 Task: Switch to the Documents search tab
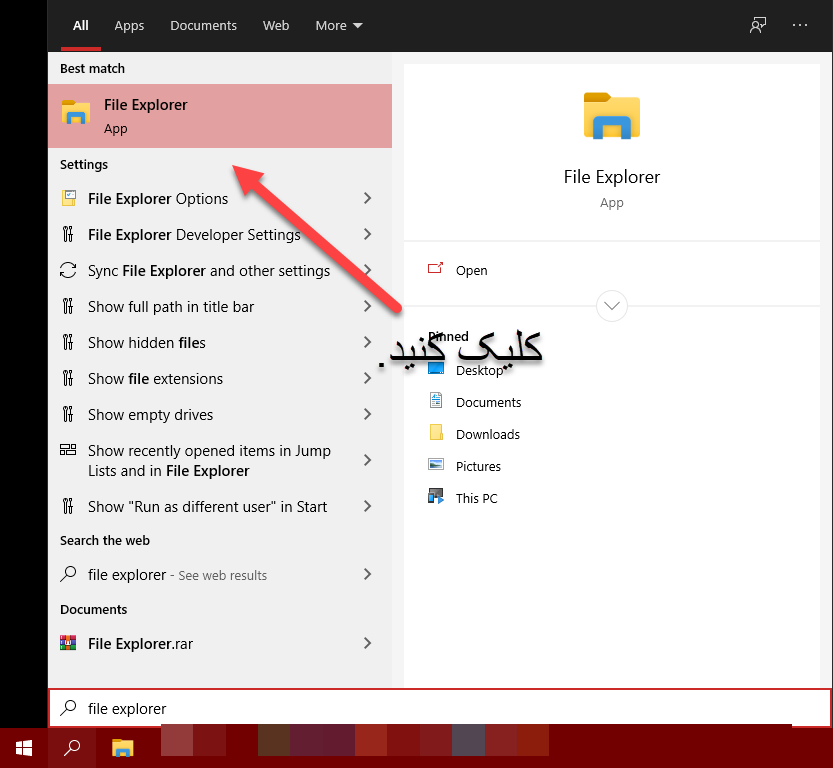[x=203, y=25]
